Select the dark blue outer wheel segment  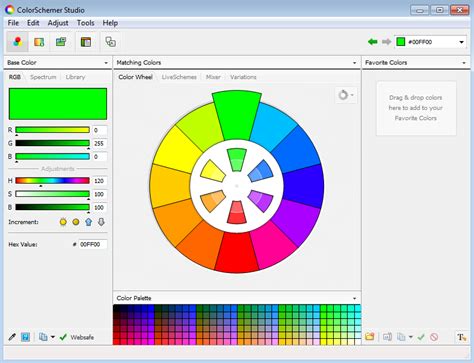[303, 186]
